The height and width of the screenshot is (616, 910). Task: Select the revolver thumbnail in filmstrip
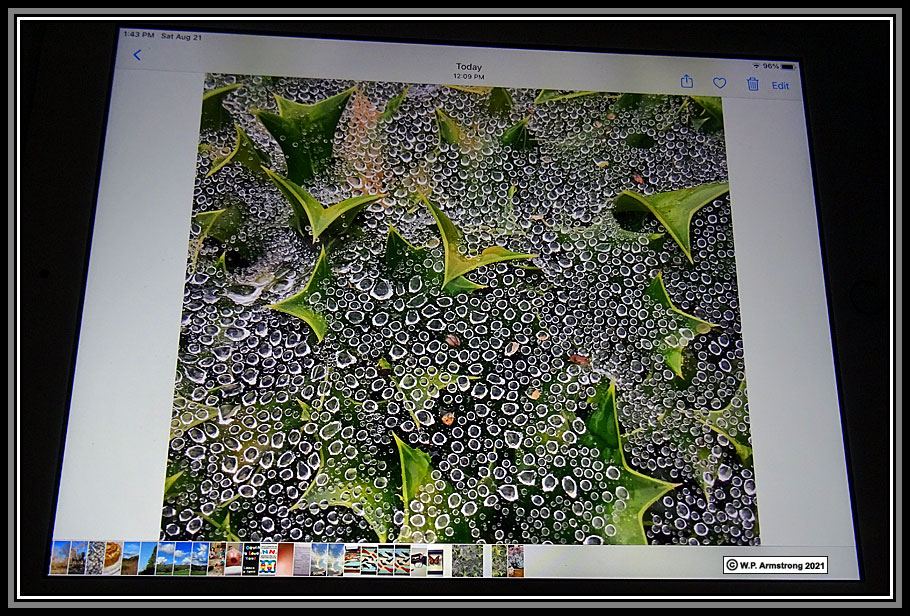coord(419,559)
